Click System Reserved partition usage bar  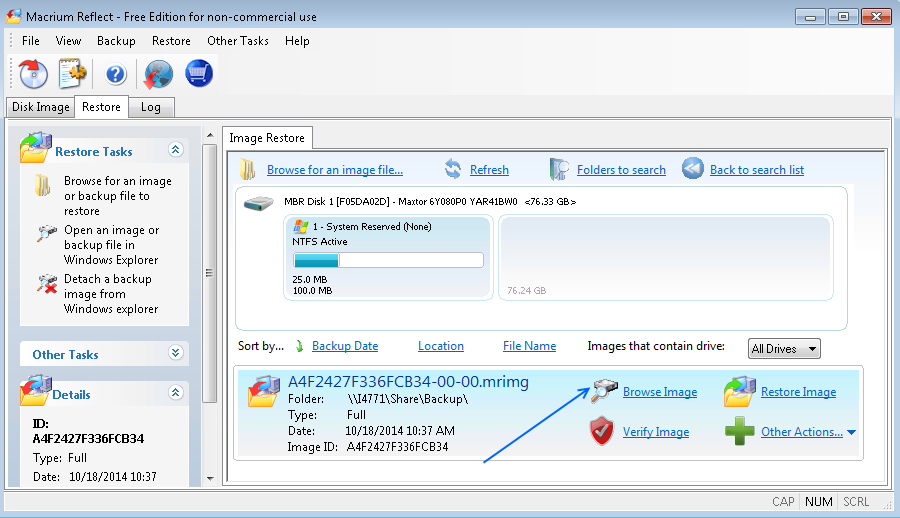[x=388, y=260]
